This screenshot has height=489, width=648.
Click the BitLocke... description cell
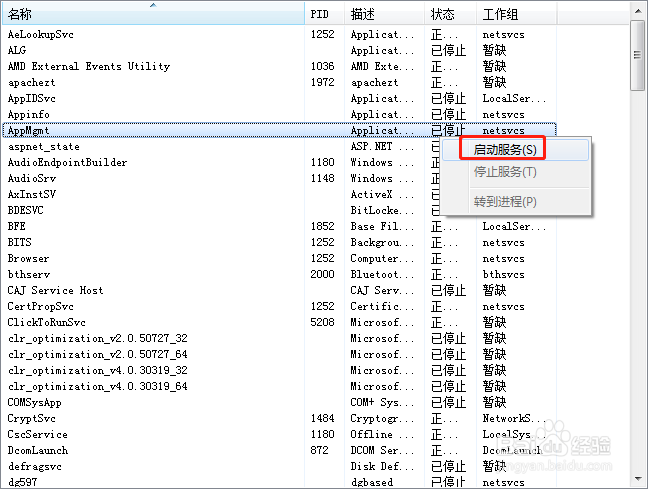(382, 210)
